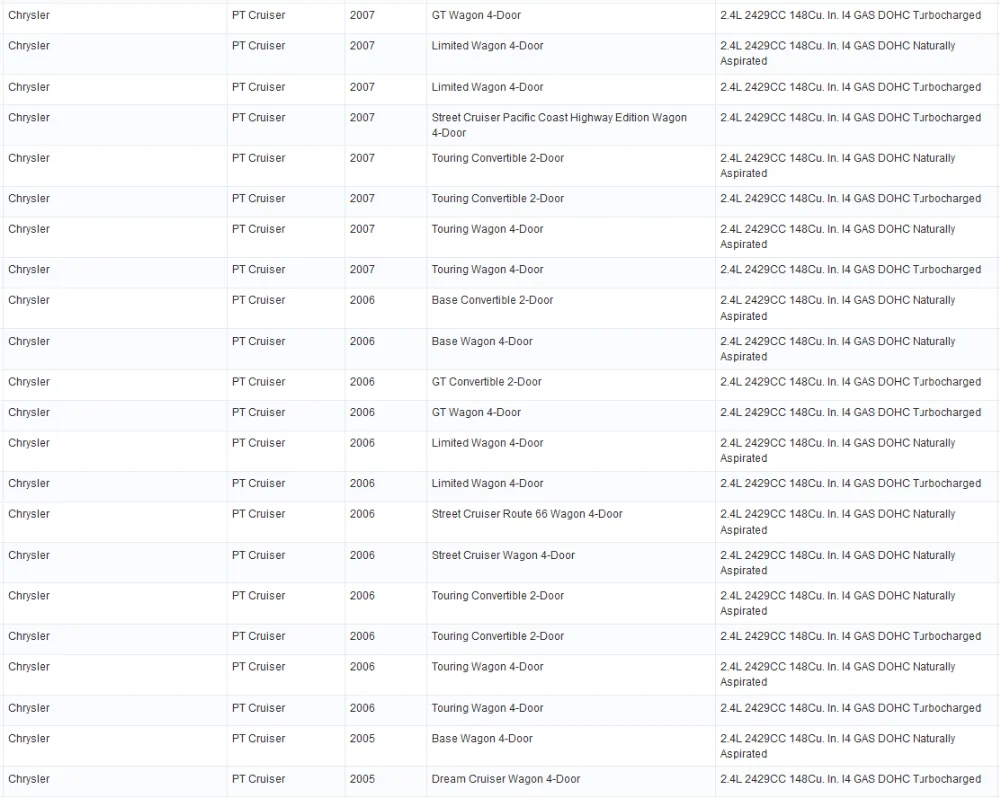Select 'PT Cruiser' model in Dream Cruiser row

[x=258, y=780]
